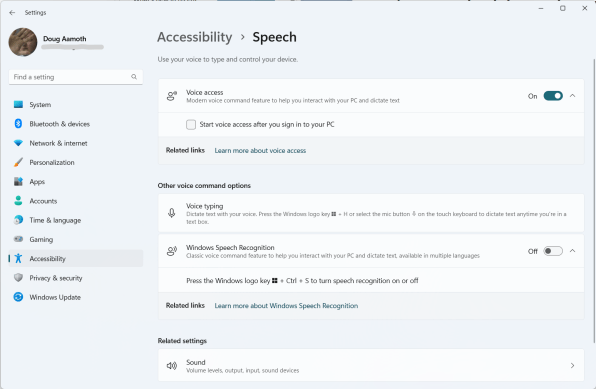The width and height of the screenshot is (596, 389).
Task: Open Learn more about Windows Speech Recognition
Action: pos(286,305)
